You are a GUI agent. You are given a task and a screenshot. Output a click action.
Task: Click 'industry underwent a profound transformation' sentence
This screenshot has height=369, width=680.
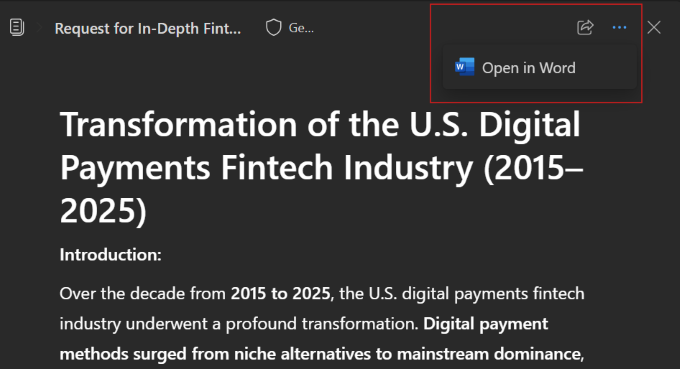point(239,324)
